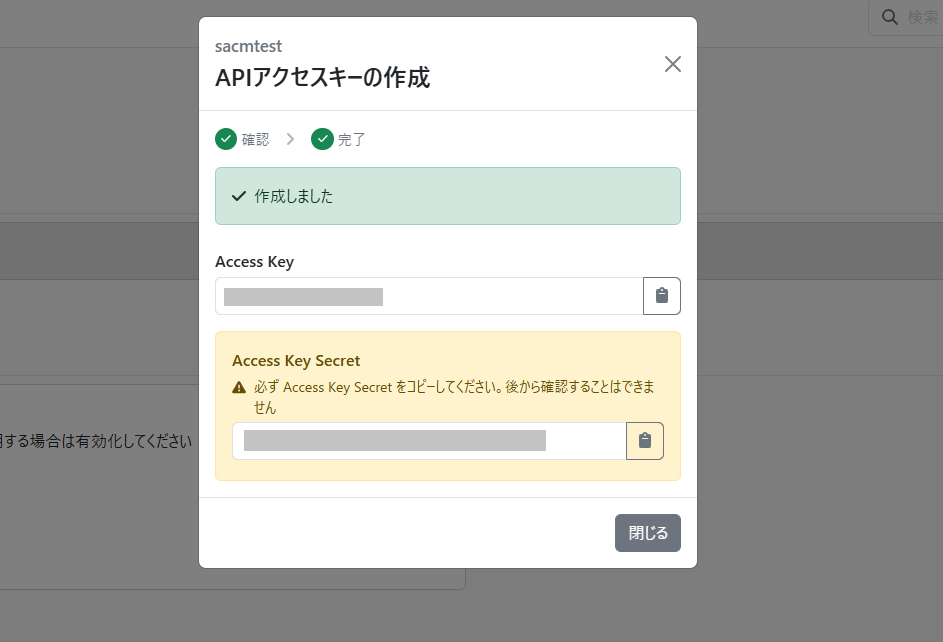Viewport: 943px width, 642px height.
Task: Copy the Access Key Secret to clipboard
Action: click(x=644, y=441)
